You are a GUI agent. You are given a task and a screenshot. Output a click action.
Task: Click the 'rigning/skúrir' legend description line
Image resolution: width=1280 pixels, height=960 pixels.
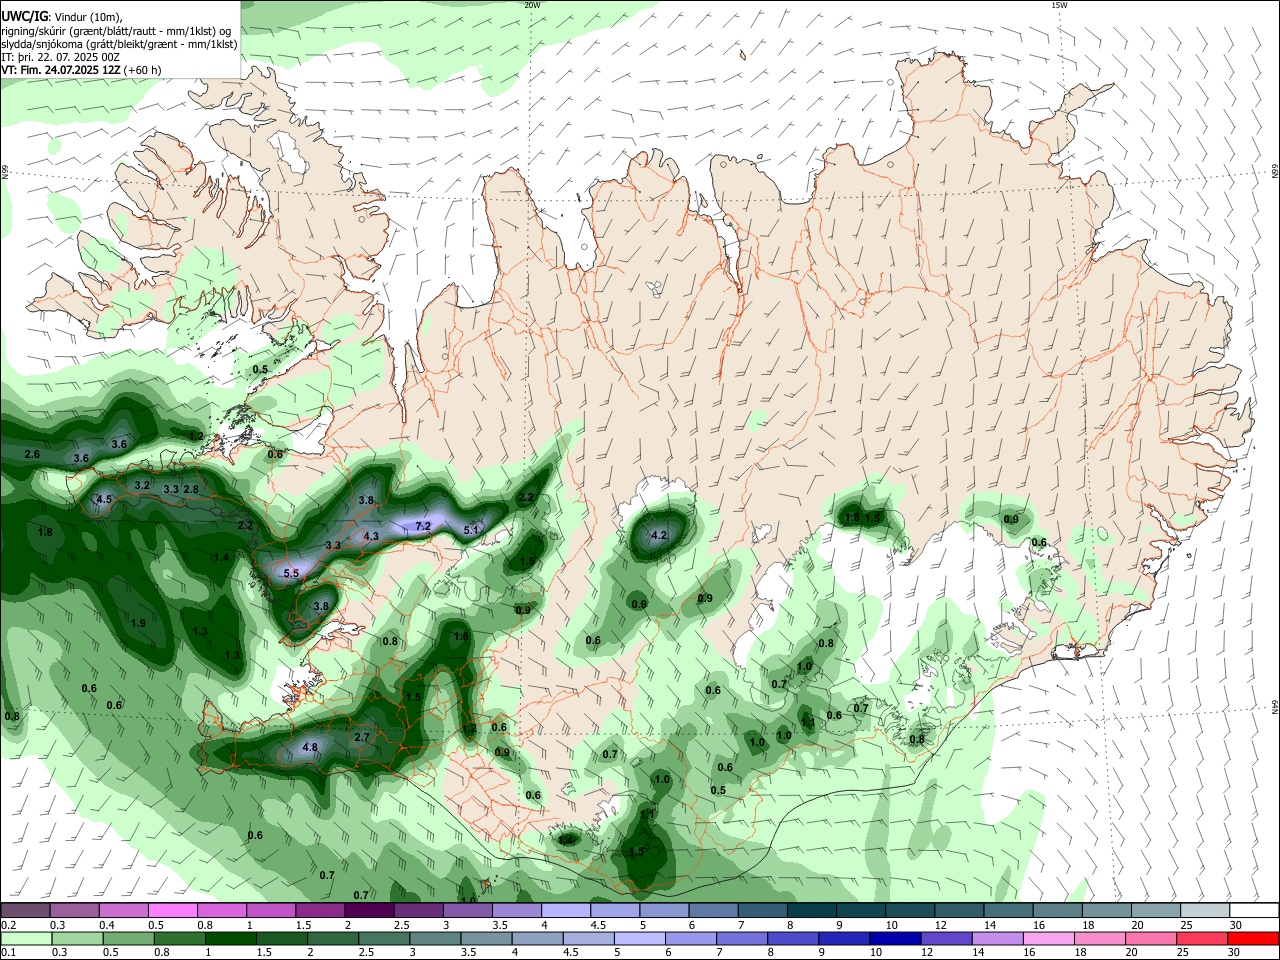[117, 31]
